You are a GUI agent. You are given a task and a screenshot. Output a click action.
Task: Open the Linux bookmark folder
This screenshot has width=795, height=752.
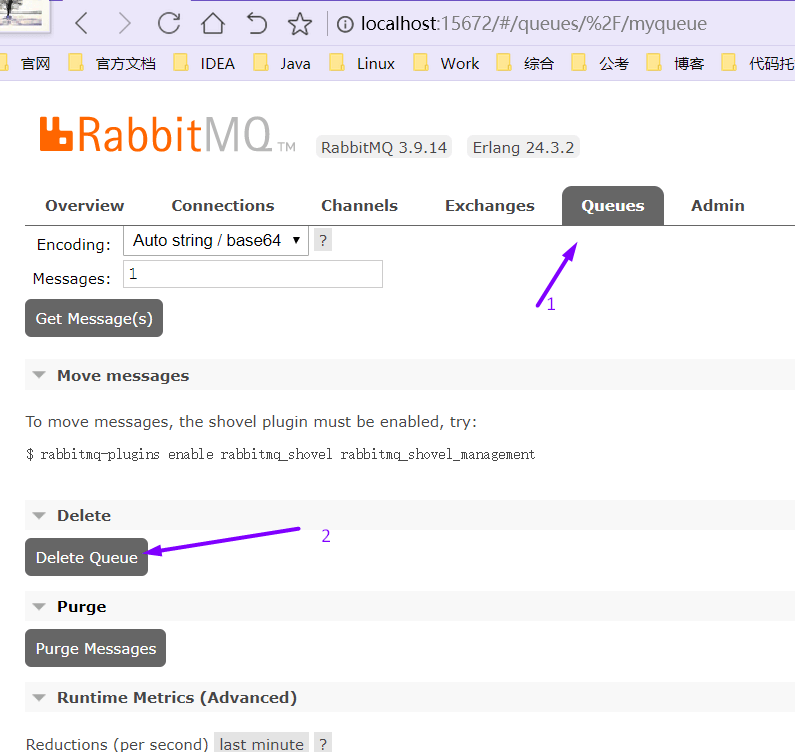[x=362, y=63]
